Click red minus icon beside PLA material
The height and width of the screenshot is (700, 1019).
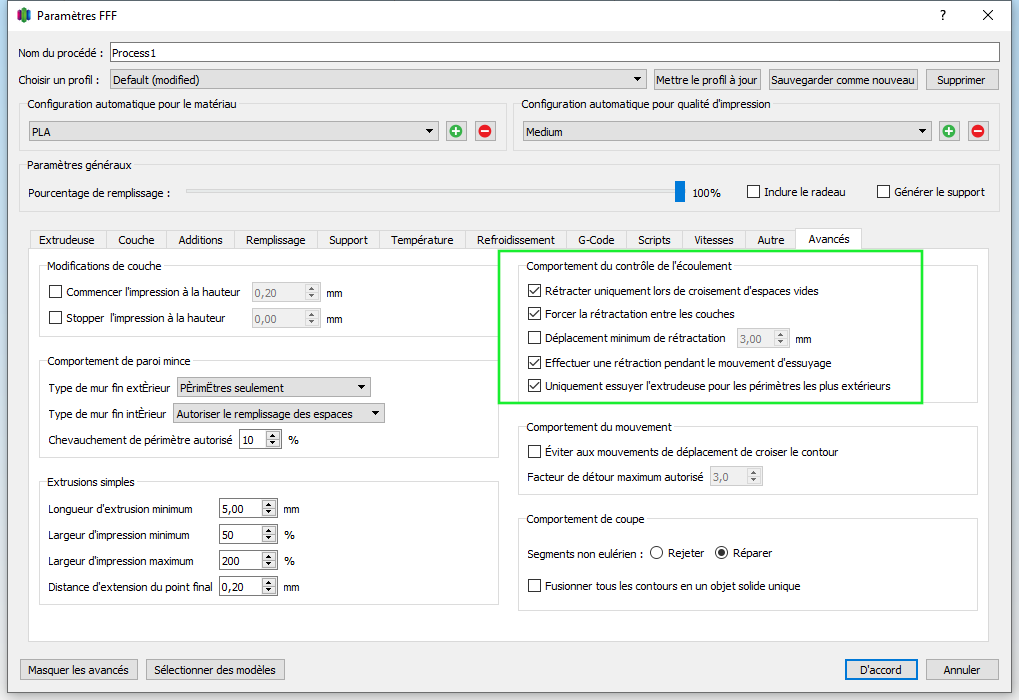click(485, 131)
